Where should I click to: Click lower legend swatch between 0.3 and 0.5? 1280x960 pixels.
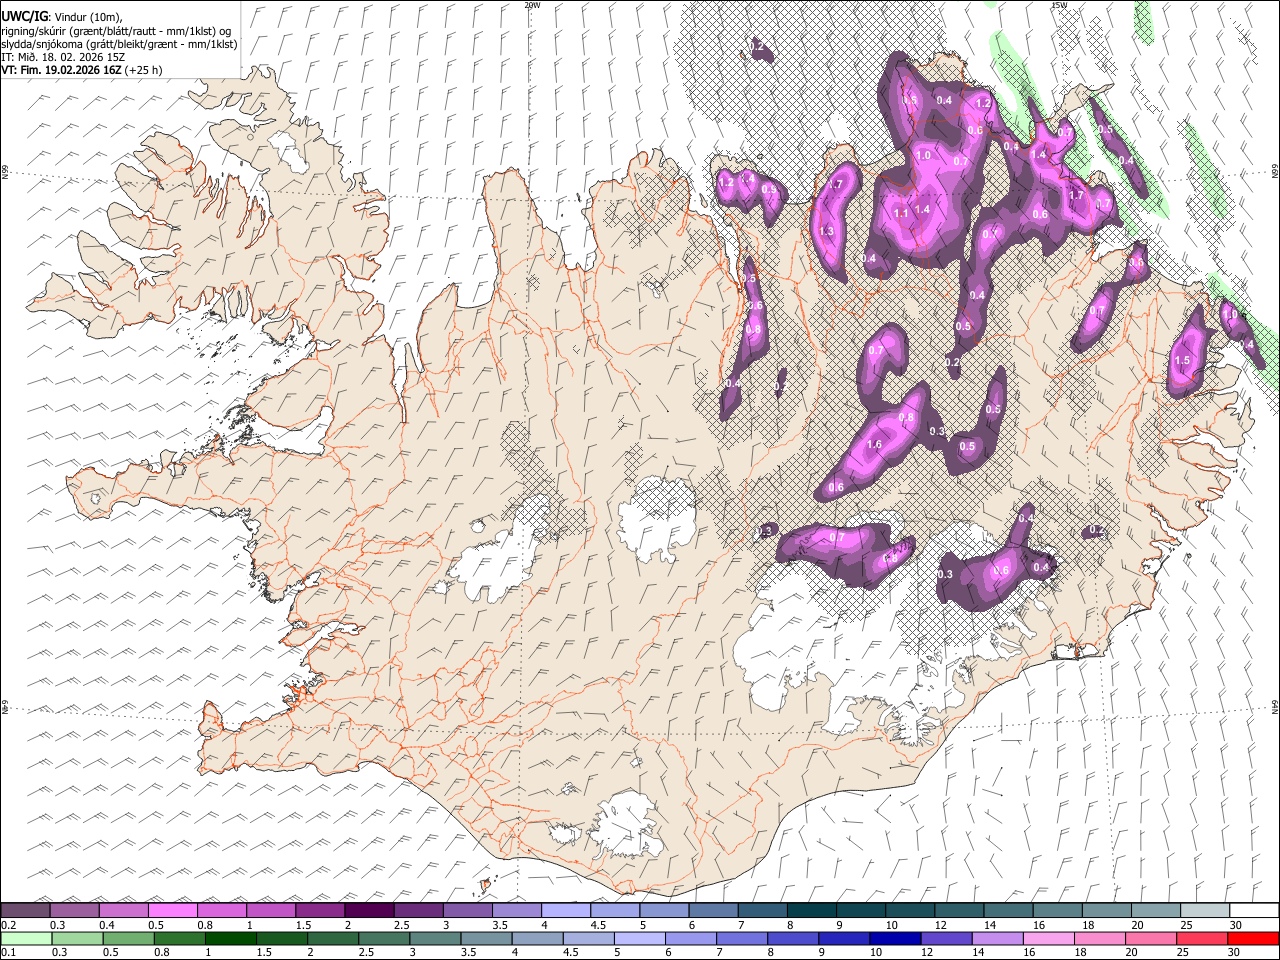[x=78, y=938]
